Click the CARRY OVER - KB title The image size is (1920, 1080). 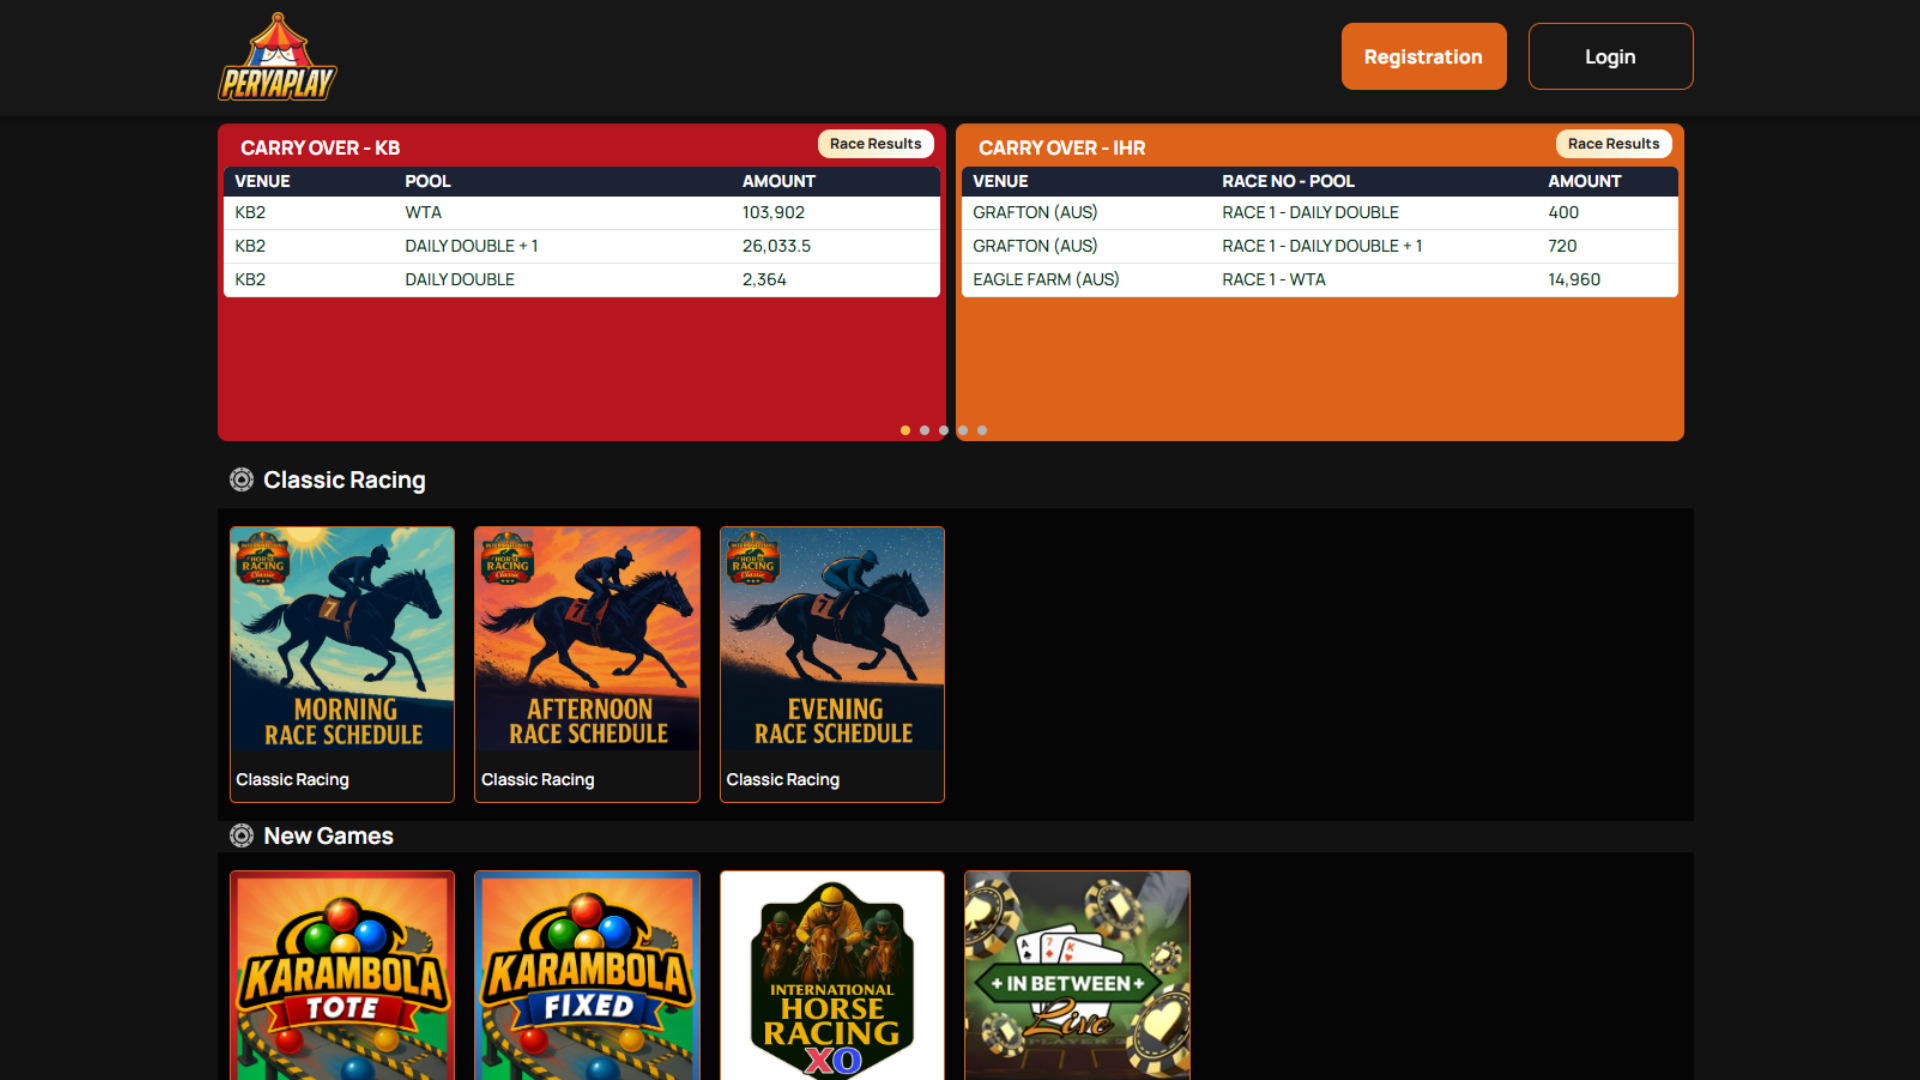[320, 148]
